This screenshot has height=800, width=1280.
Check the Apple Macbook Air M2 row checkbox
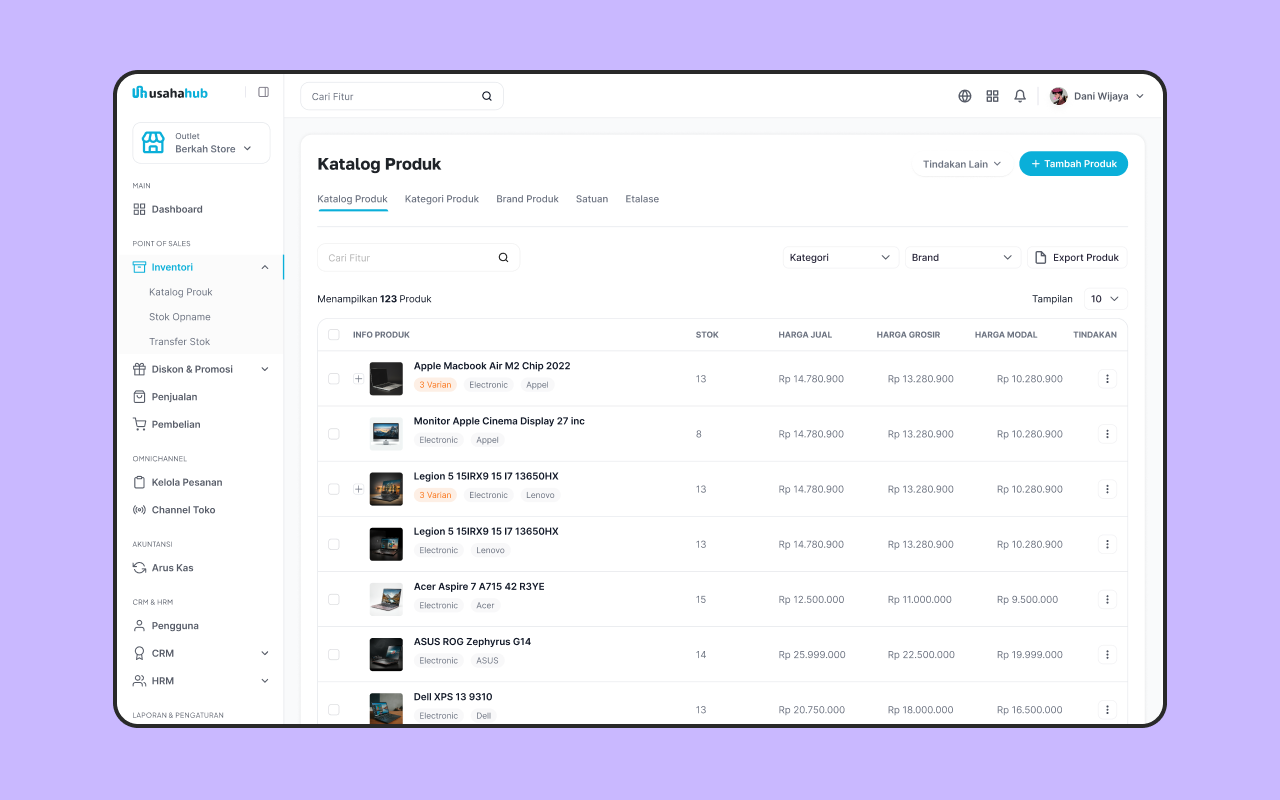[x=334, y=379]
